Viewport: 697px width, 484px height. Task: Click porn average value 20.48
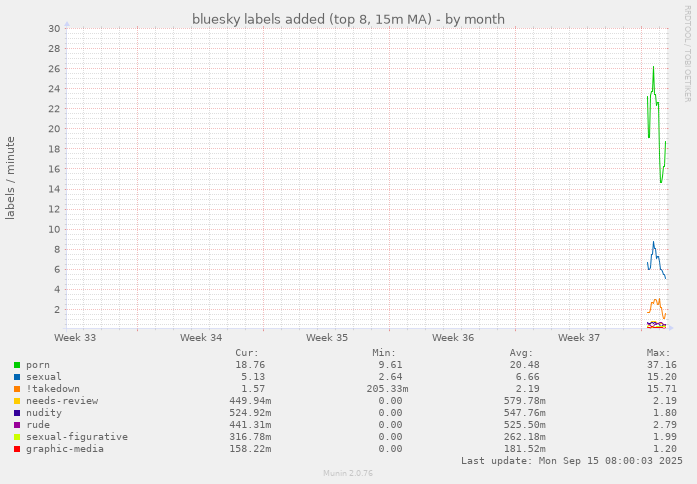pos(525,365)
